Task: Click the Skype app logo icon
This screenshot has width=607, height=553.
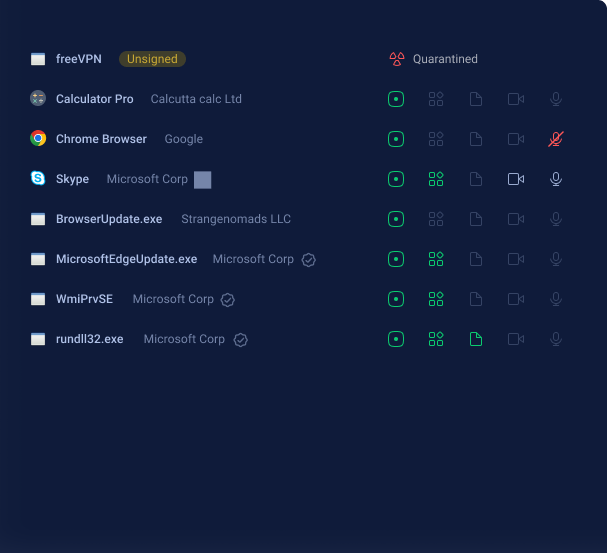Action: (38, 179)
